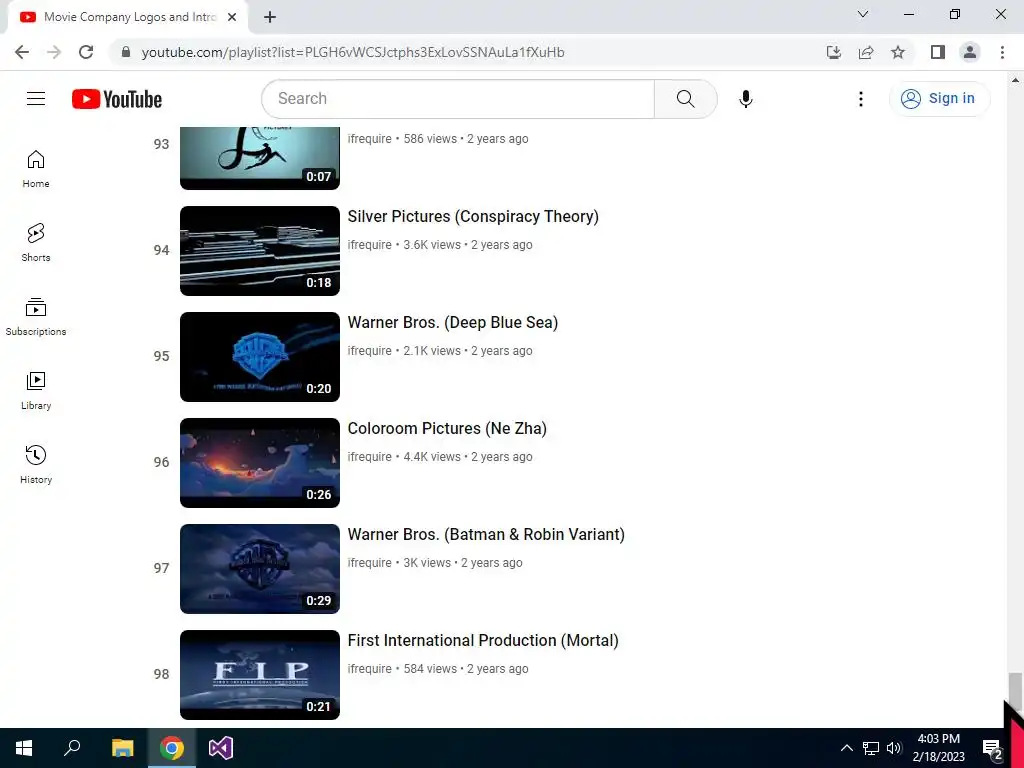The width and height of the screenshot is (1024, 768).
Task: Select the Movie Company Logos tab
Action: pyautogui.click(x=127, y=17)
